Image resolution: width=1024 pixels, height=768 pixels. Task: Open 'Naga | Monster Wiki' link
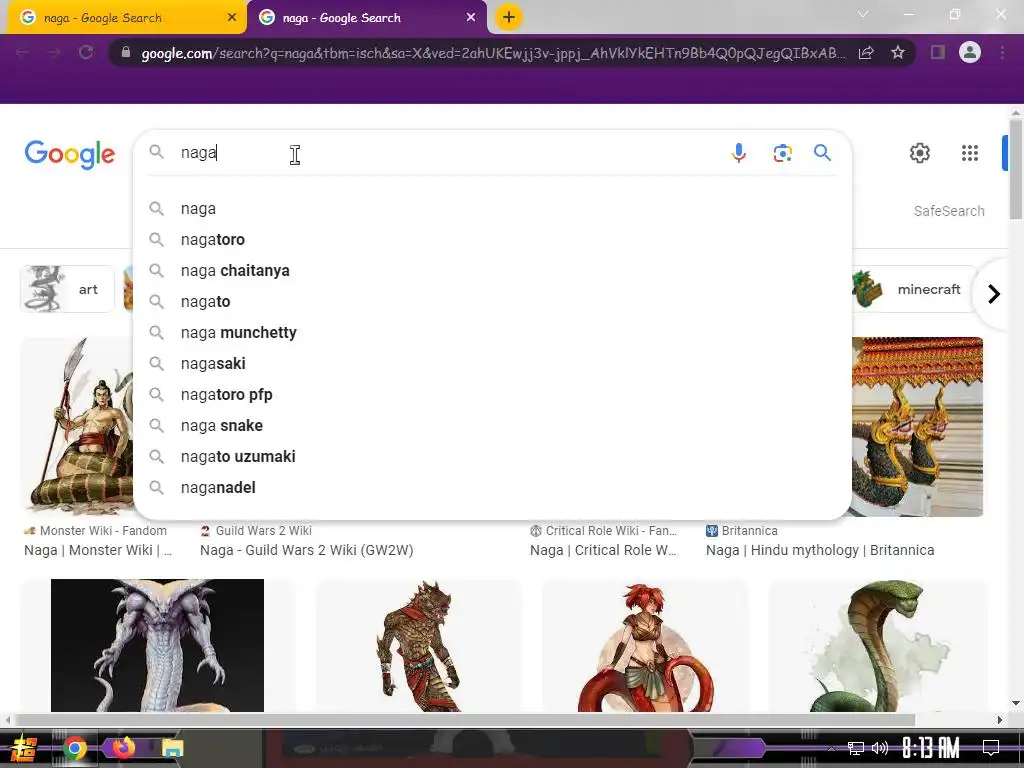coord(98,551)
